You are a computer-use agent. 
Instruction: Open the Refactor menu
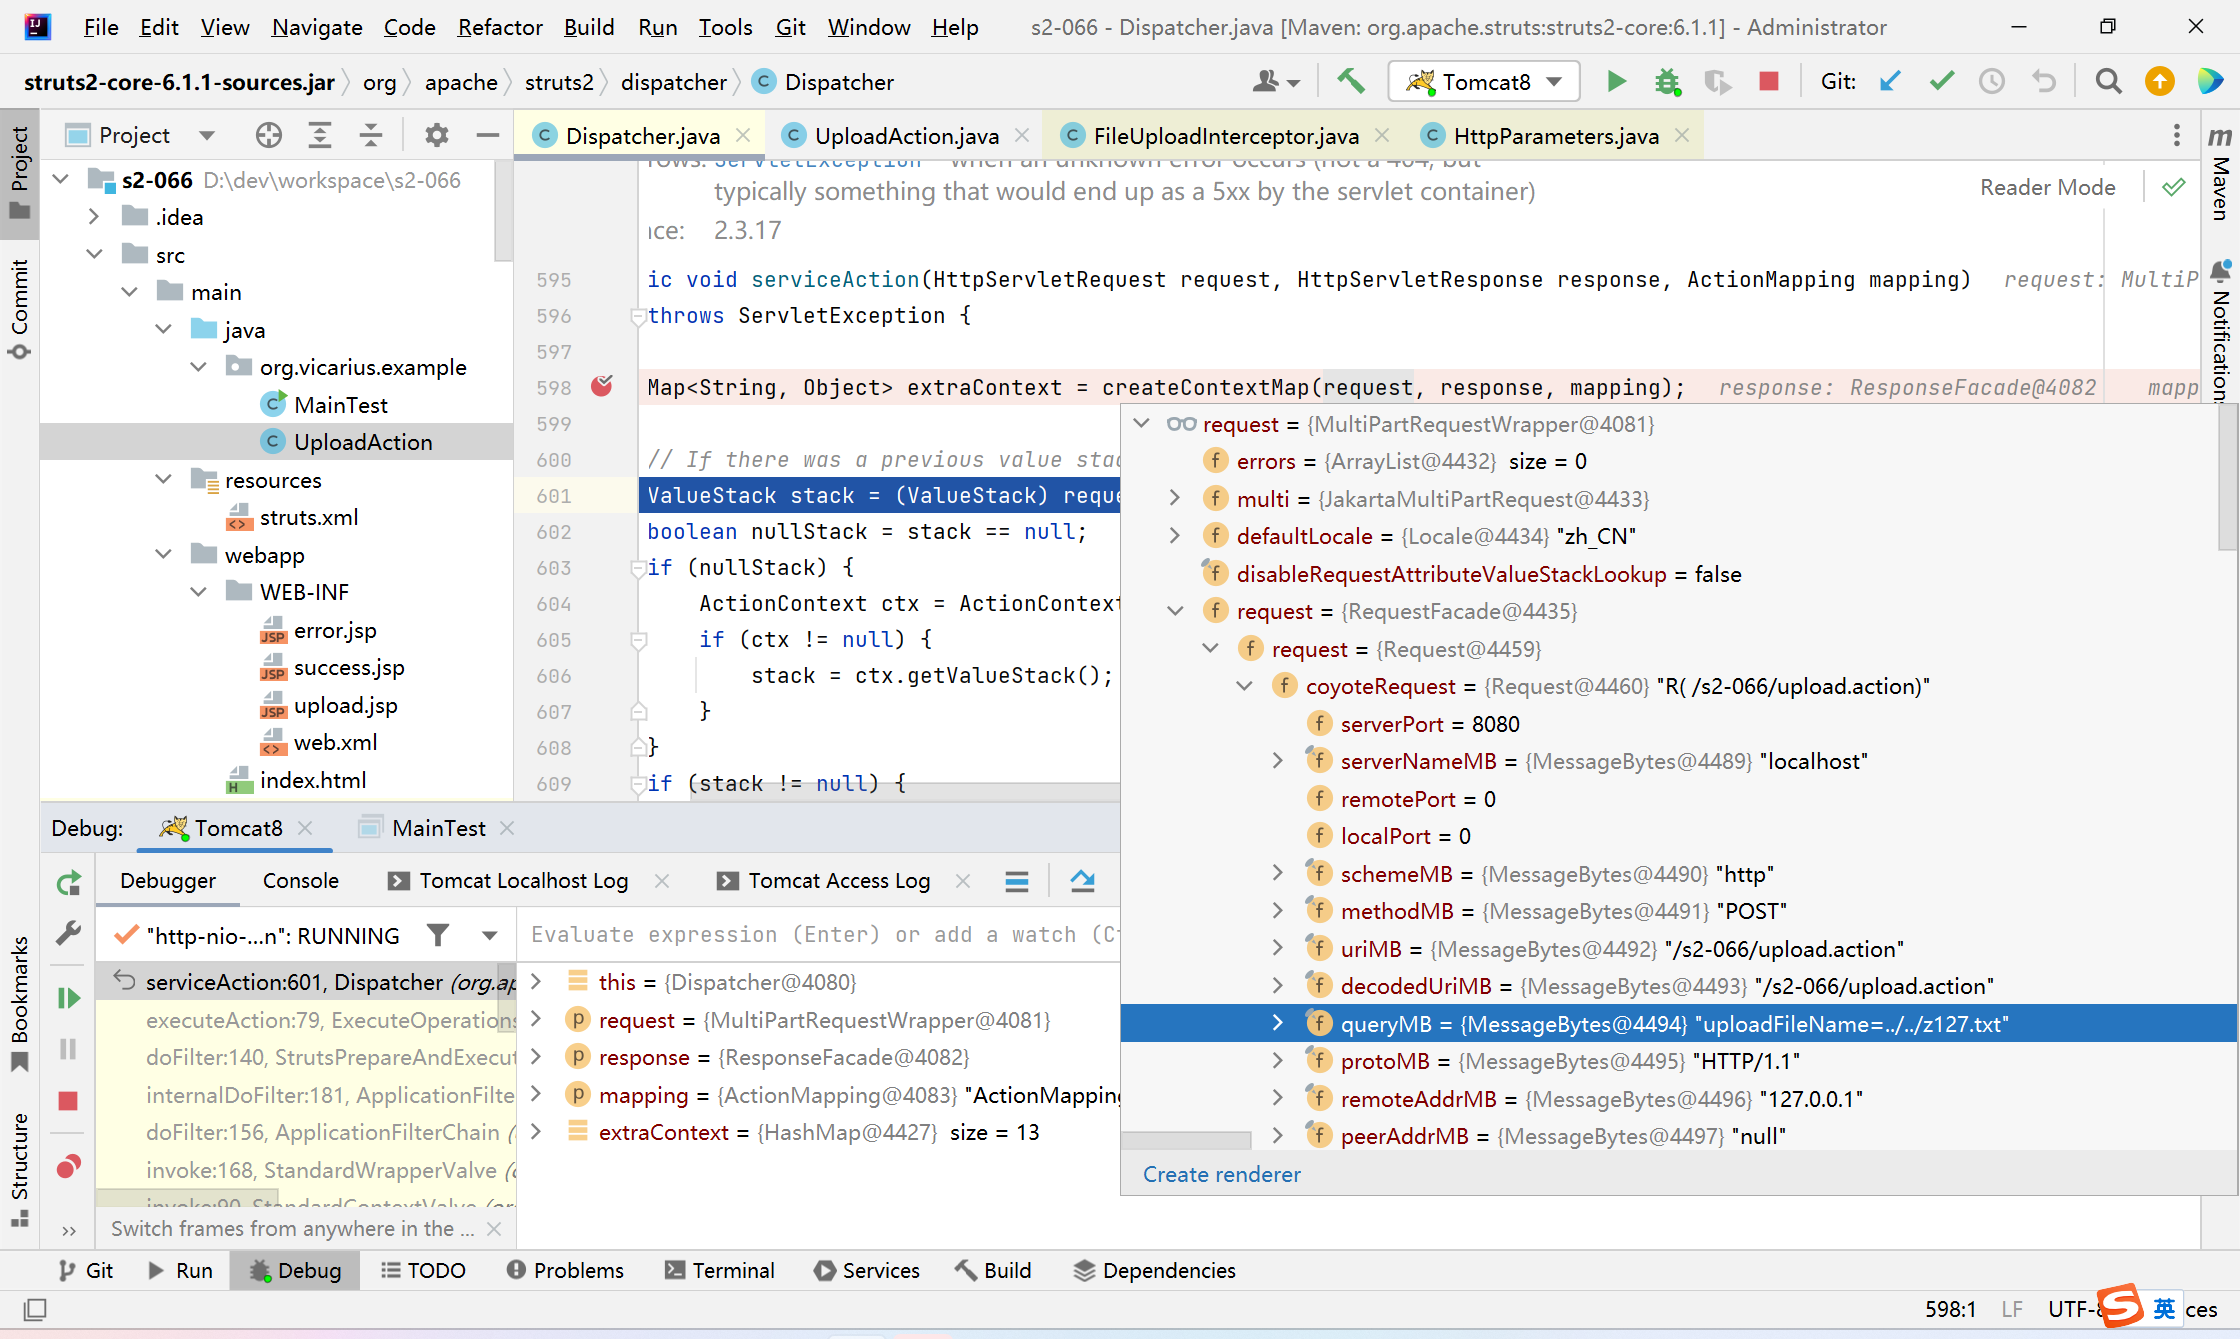(499, 27)
